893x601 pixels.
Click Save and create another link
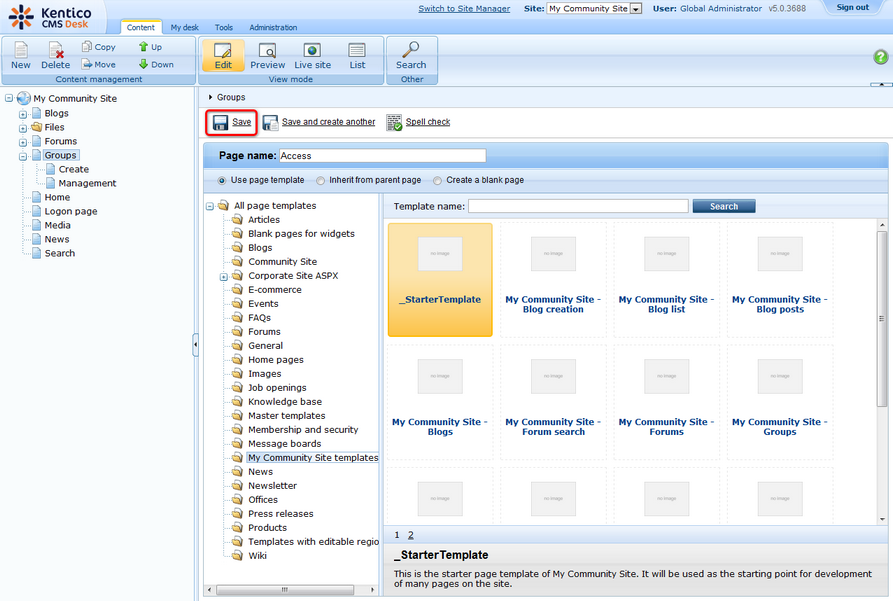[x=329, y=122]
